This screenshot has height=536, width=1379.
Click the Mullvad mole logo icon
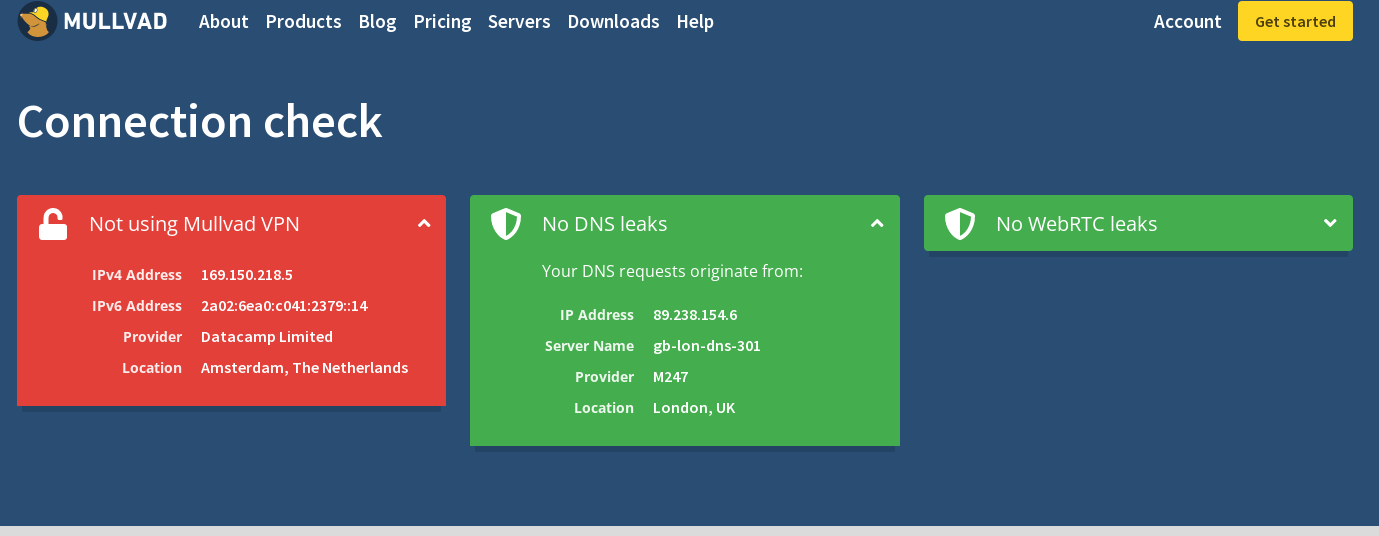(x=36, y=21)
